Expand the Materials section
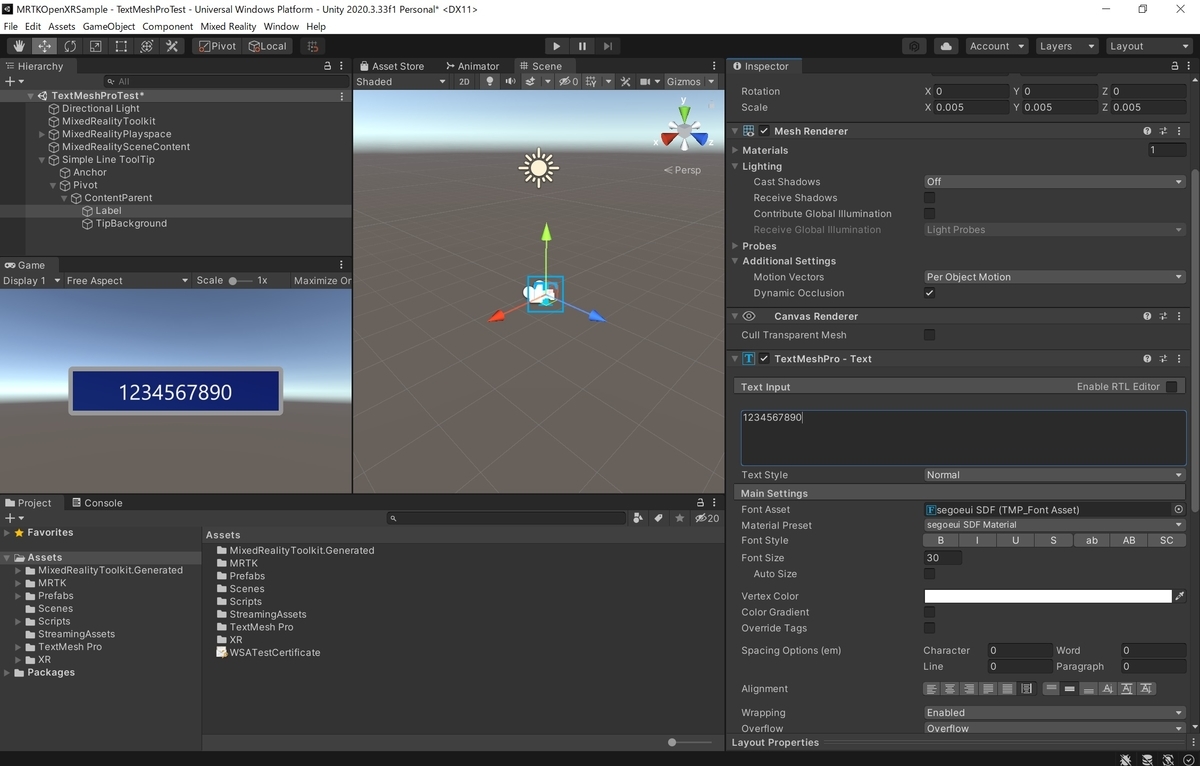The height and width of the screenshot is (766, 1200). (x=735, y=150)
